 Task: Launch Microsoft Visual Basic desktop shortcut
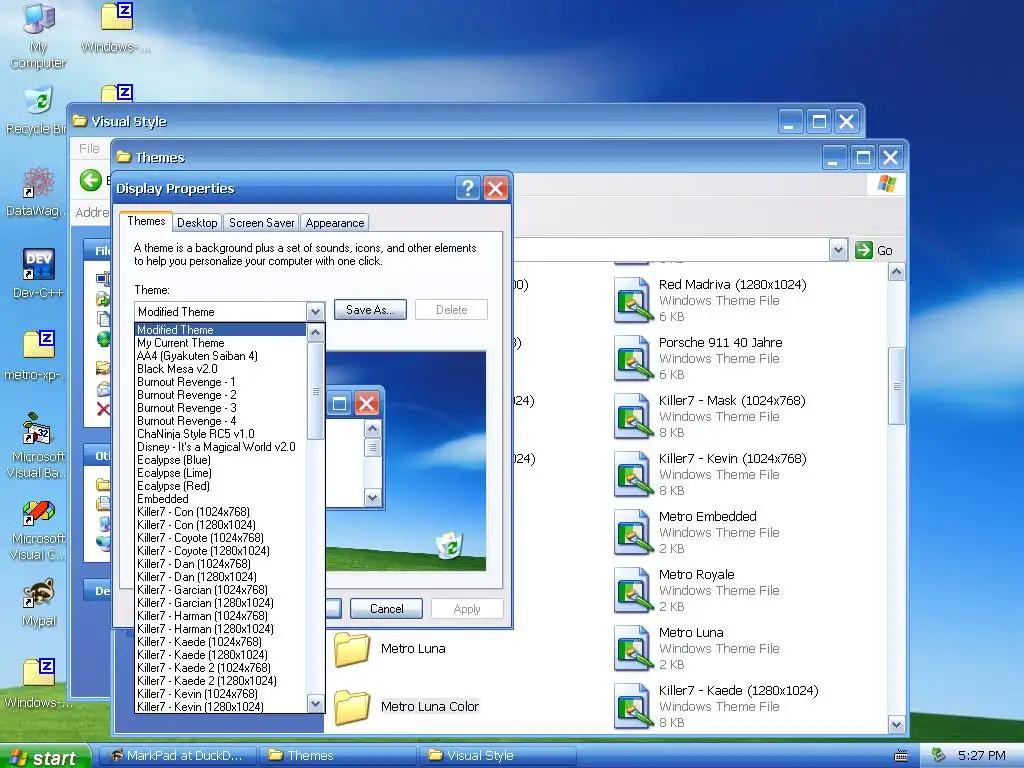[x=38, y=446]
